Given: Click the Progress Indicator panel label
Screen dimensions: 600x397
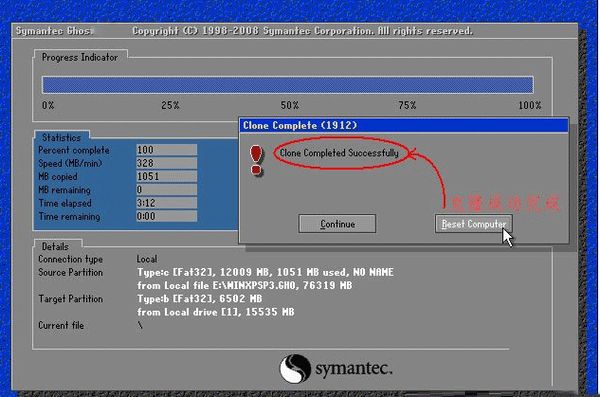Looking at the screenshot, I should [x=80, y=57].
